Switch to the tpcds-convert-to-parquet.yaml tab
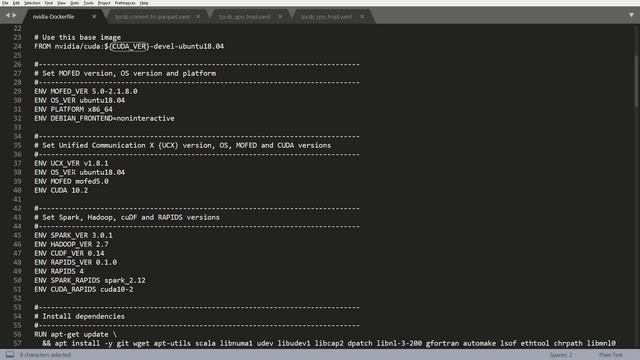 152,17
